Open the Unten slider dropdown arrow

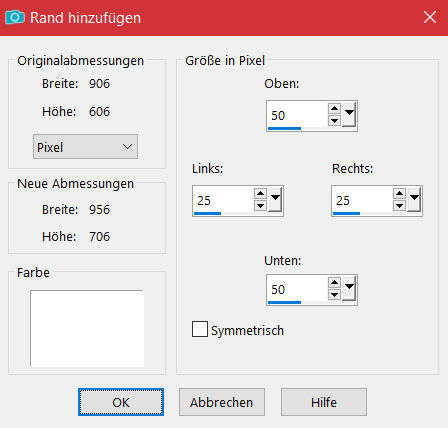click(x=349, y=289)
